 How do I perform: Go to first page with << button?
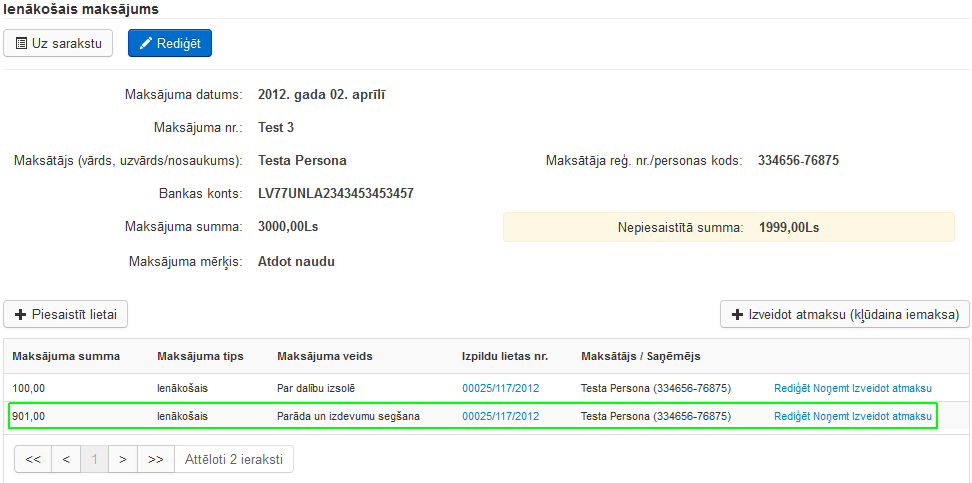point(33,459)
